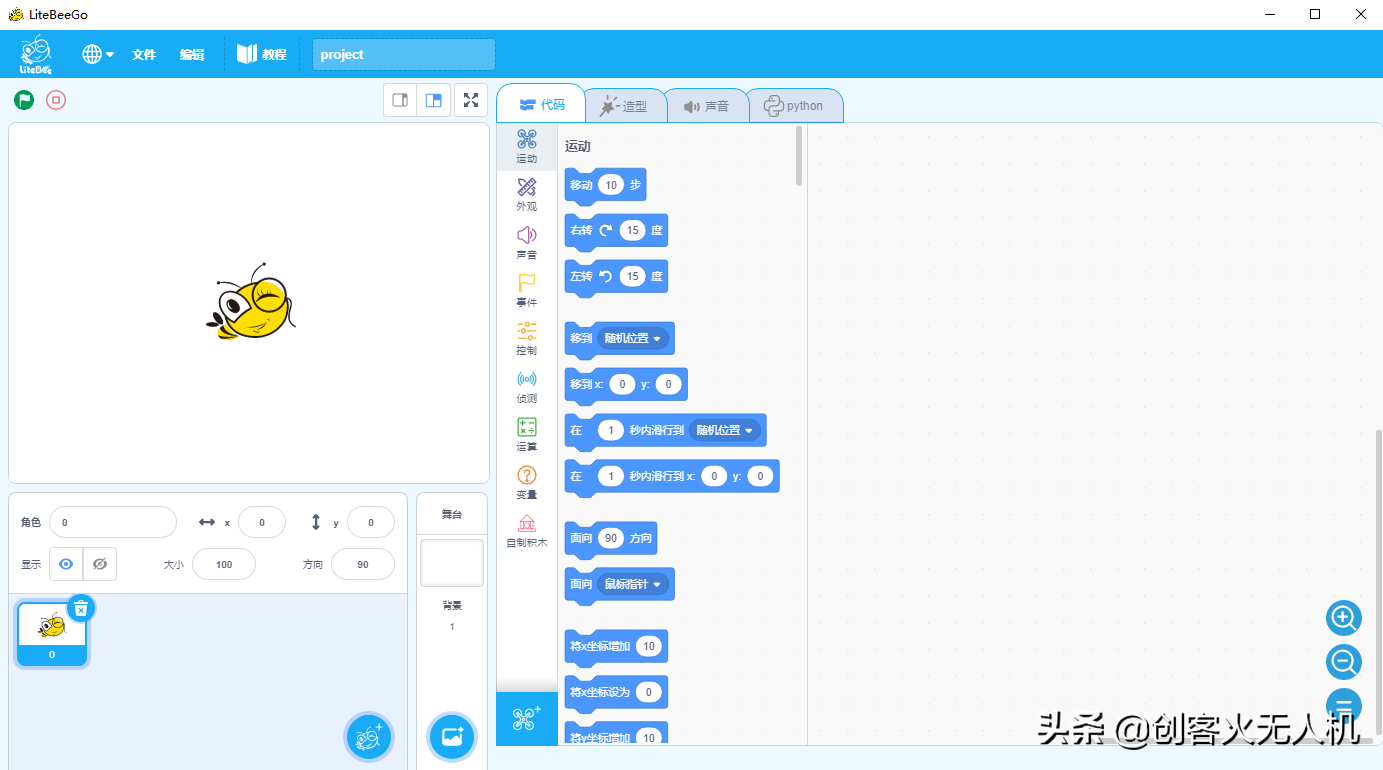Maximize the LiteBeeGo window
This screenshot has width=1383, height=770.
point(1315,14)
